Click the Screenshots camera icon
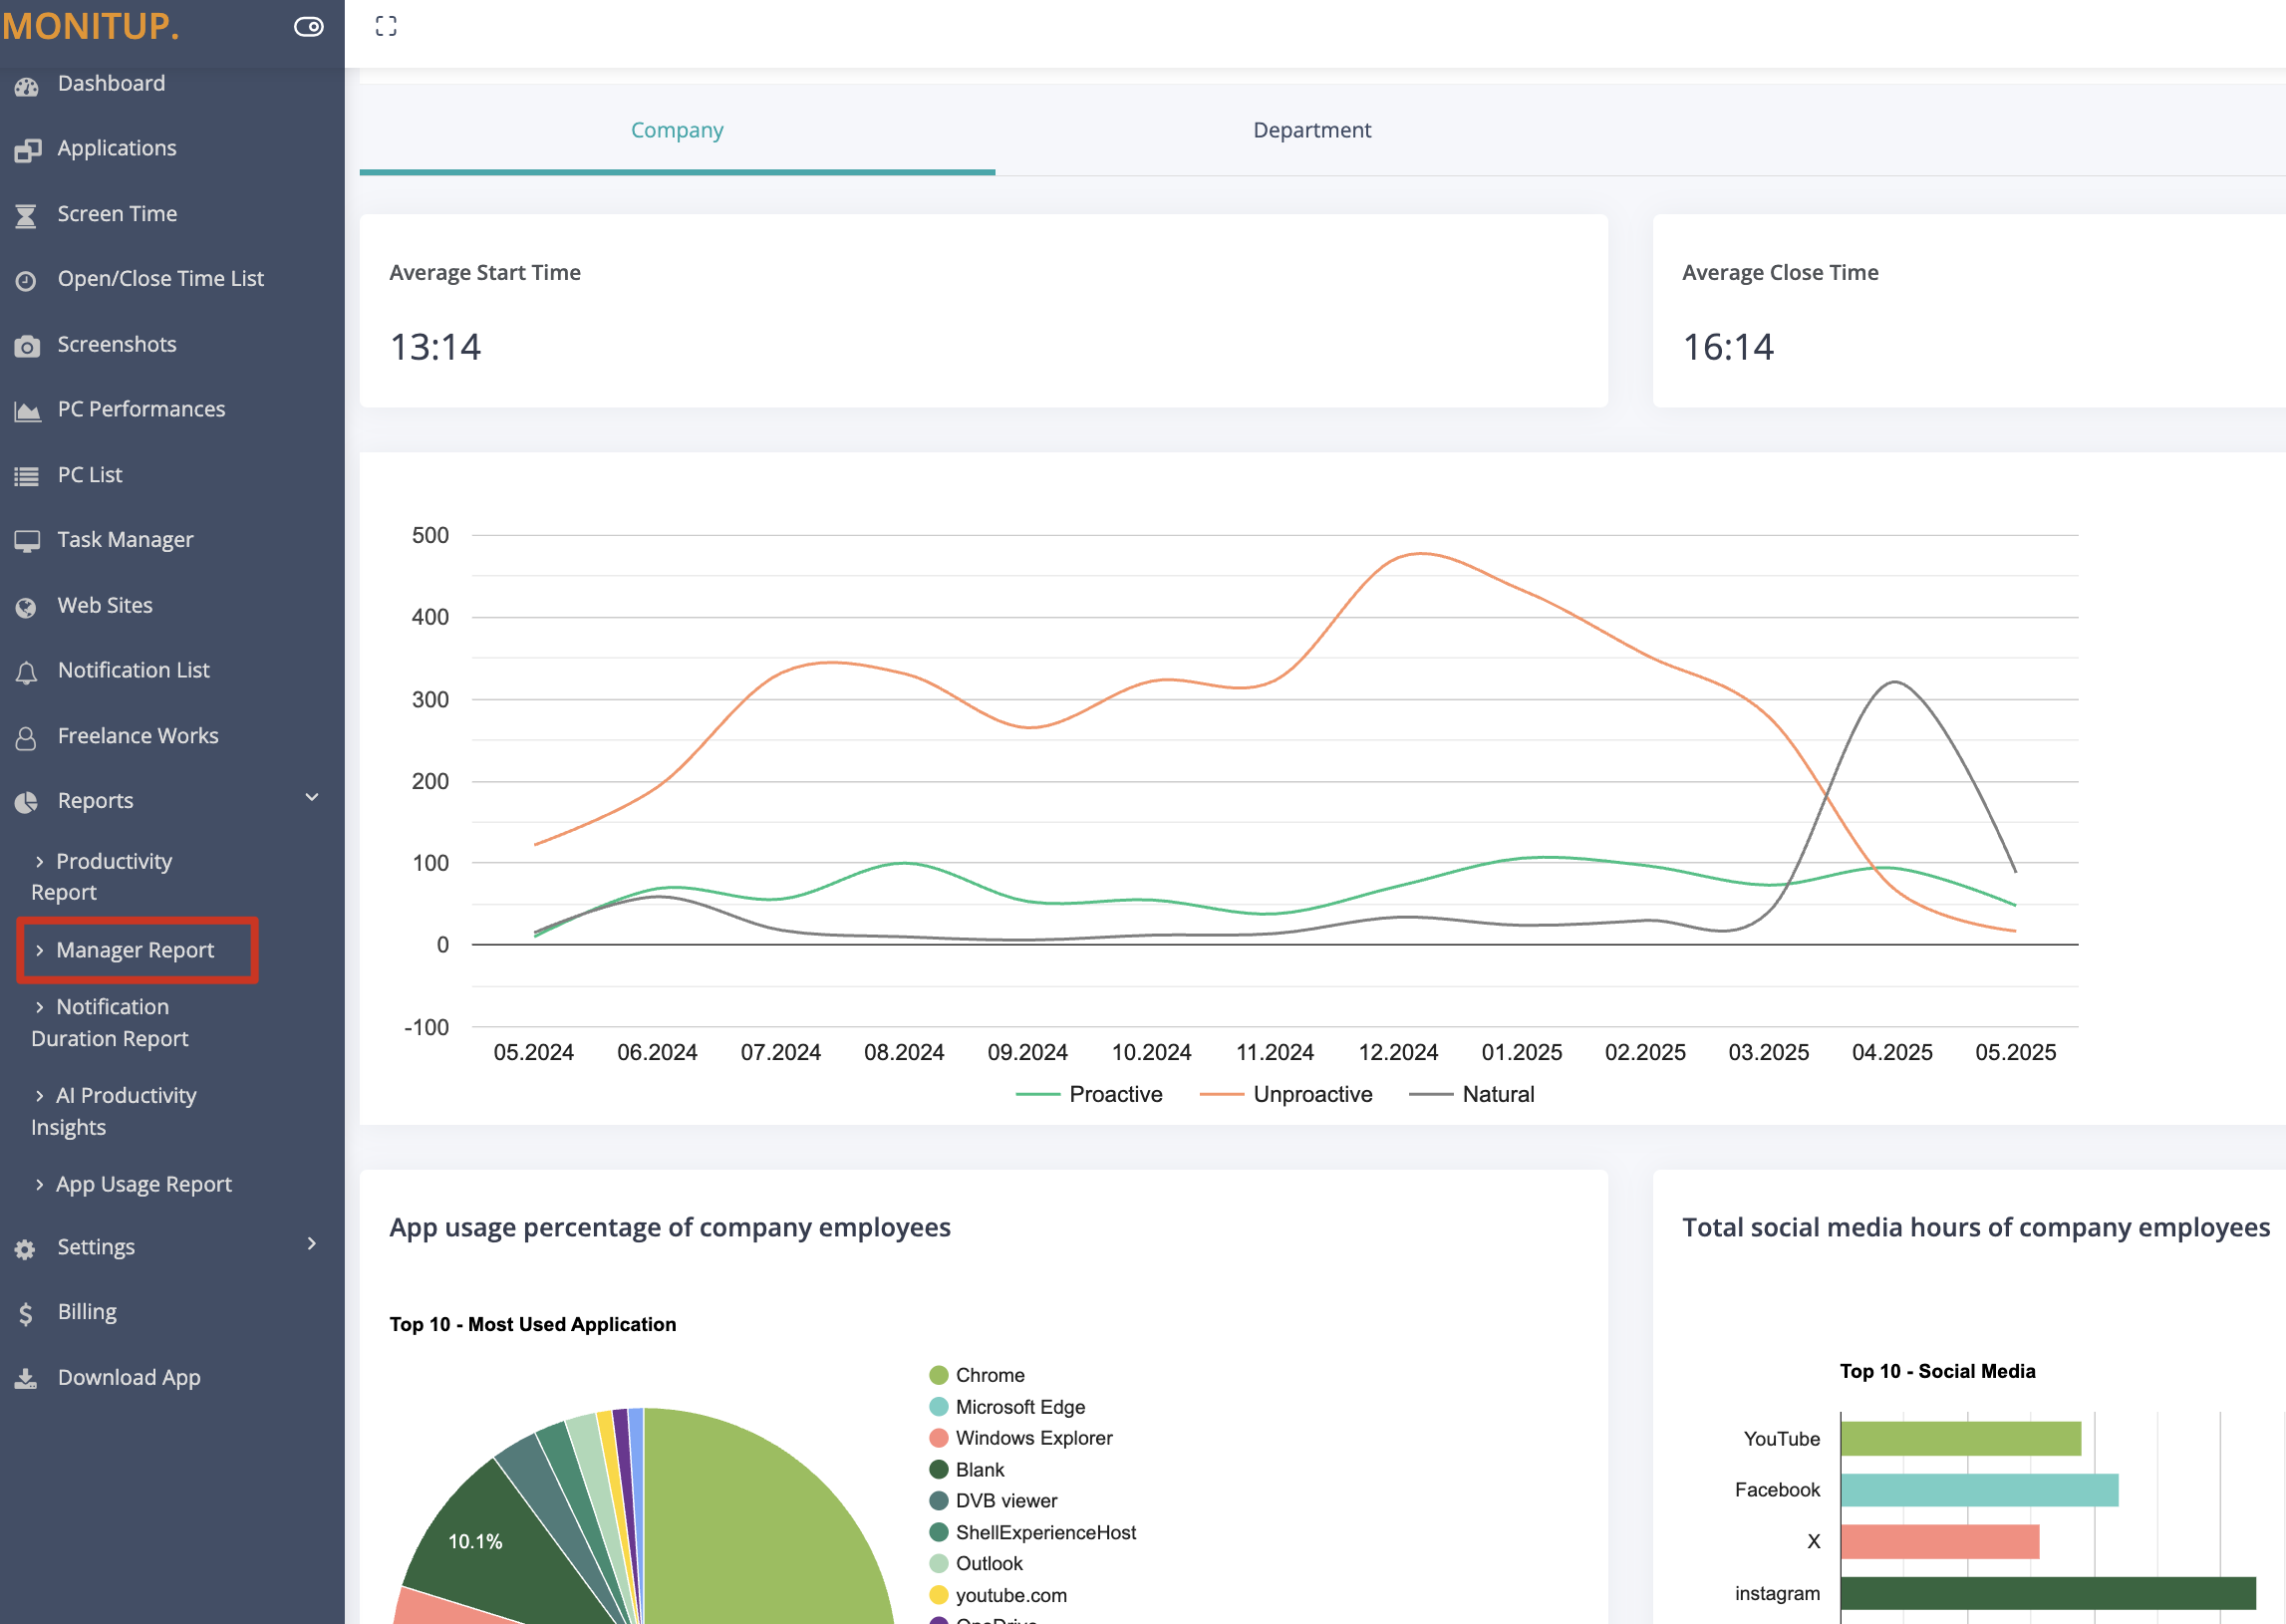Image resolution: width=2286 pixels, height=1624 pixels. click(27, 346)
